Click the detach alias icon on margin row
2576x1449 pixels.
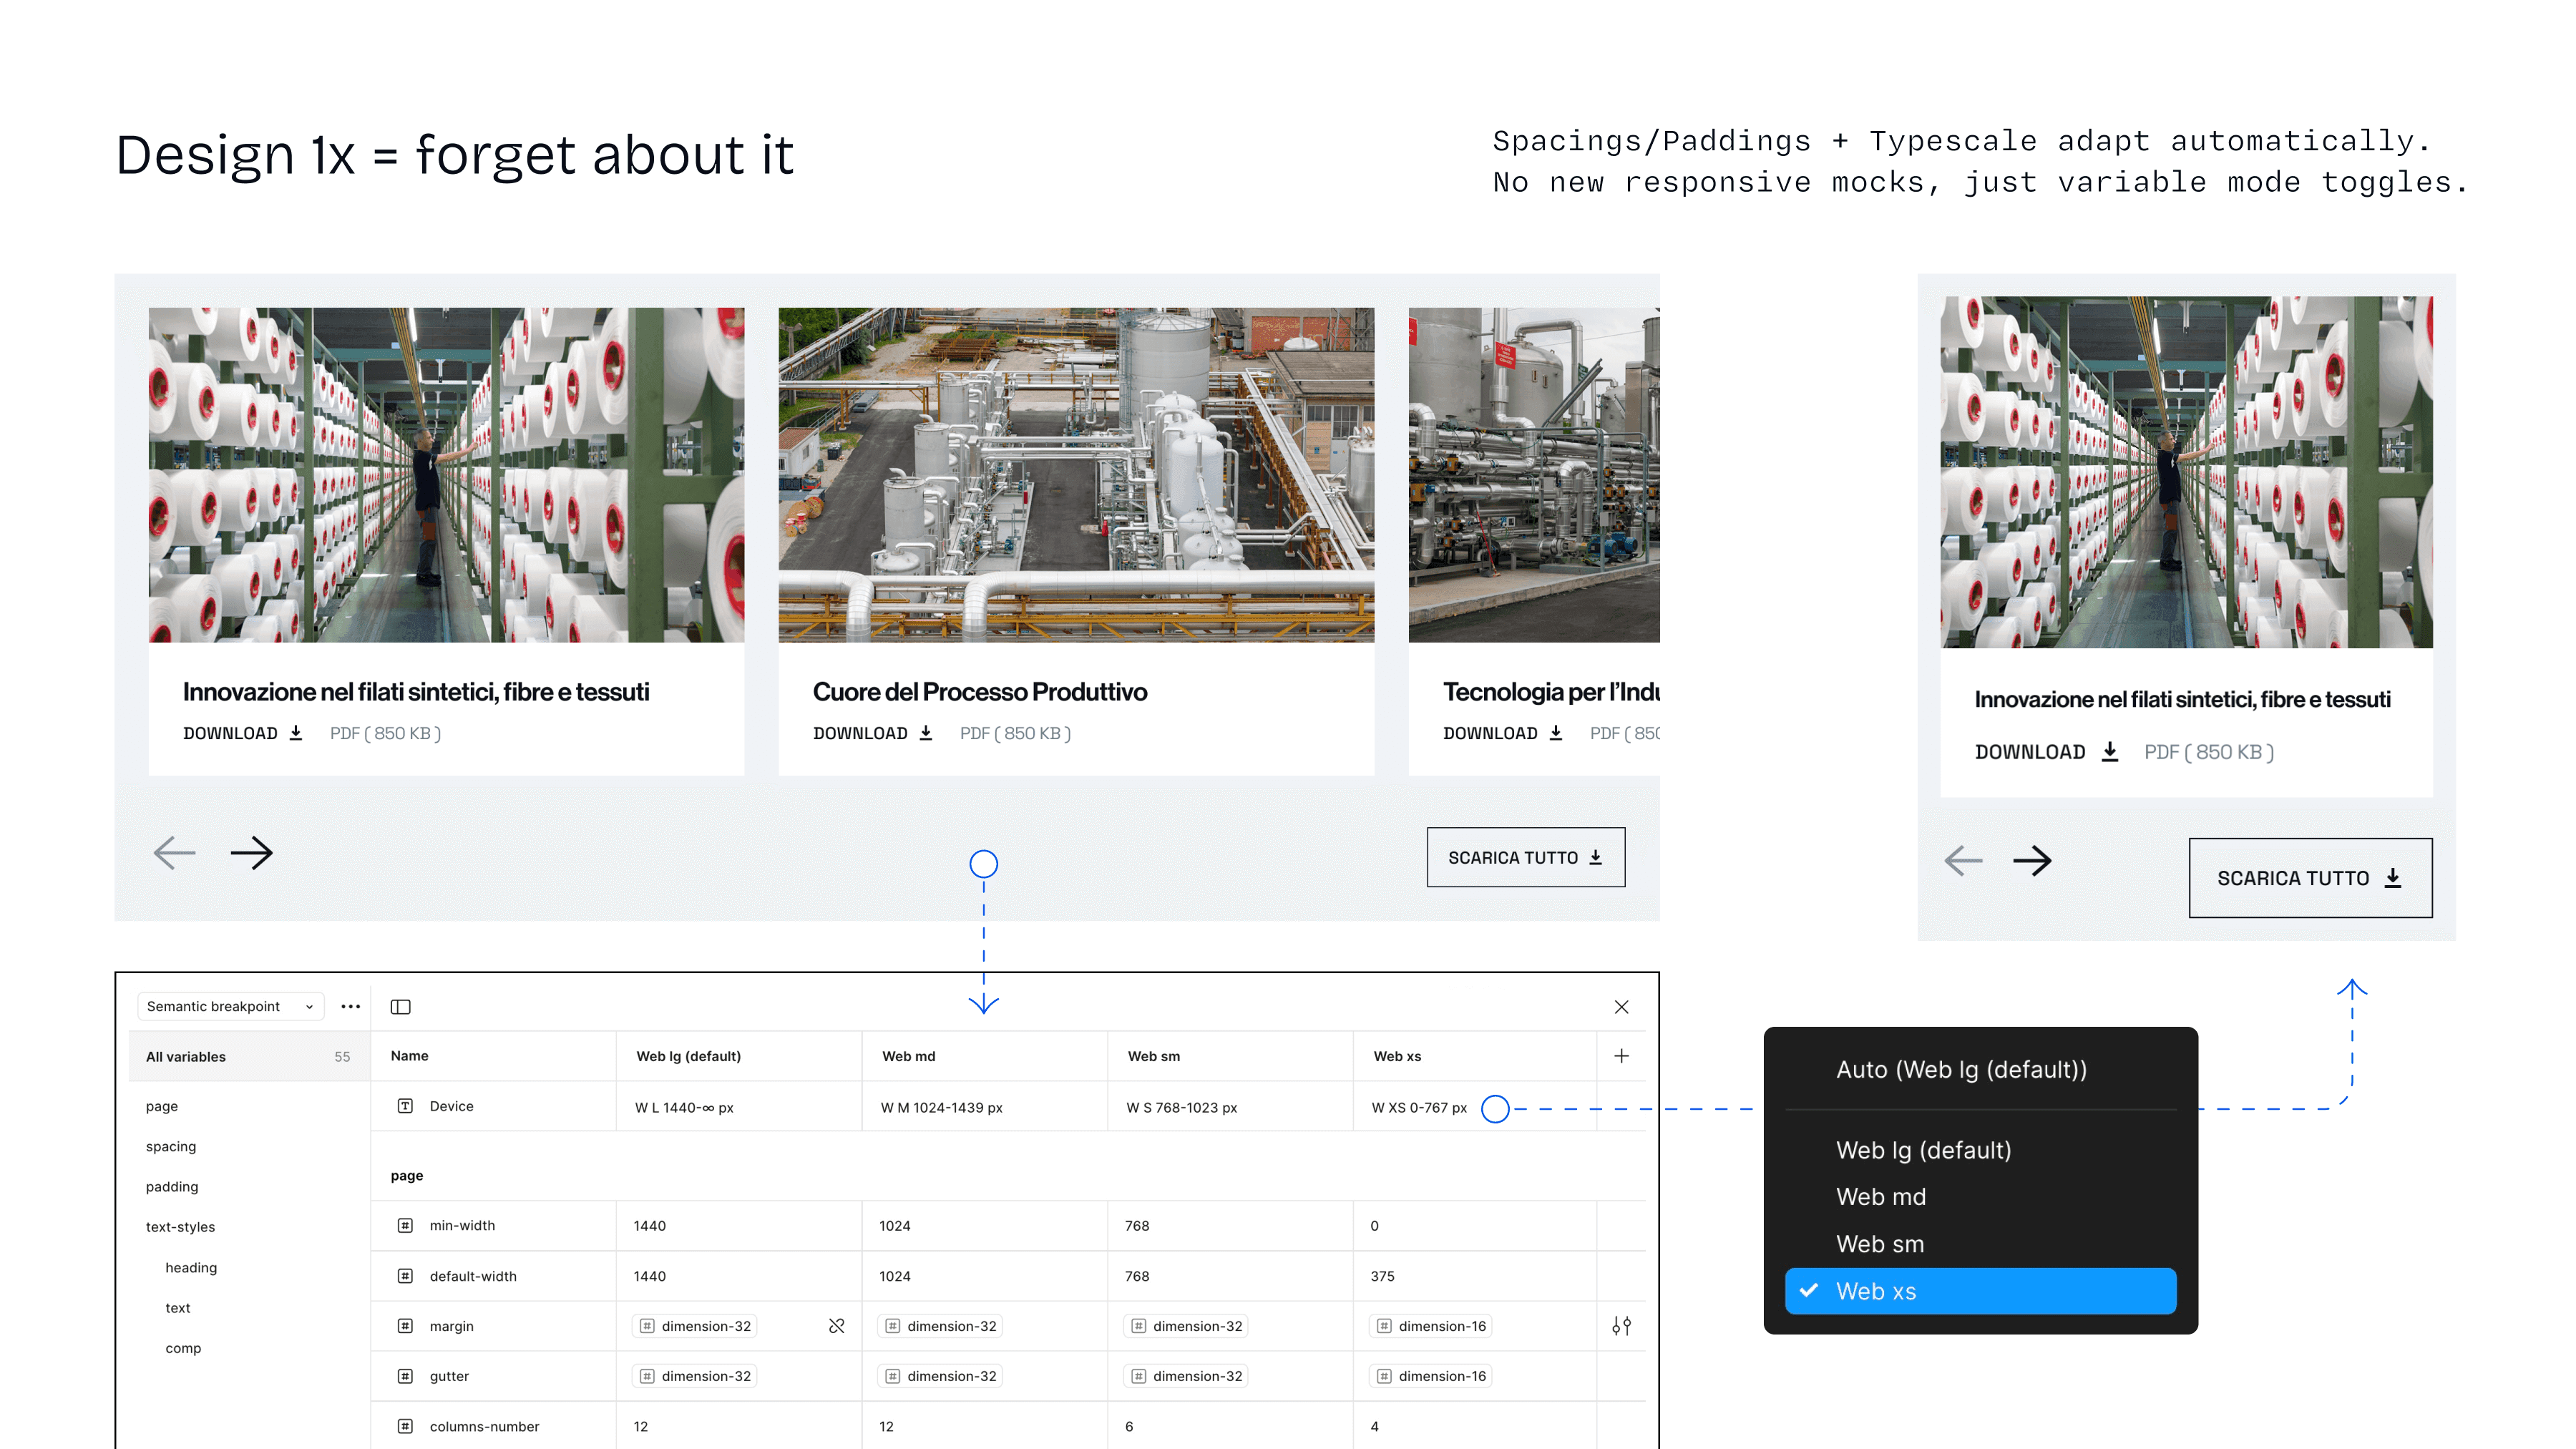836,1326
